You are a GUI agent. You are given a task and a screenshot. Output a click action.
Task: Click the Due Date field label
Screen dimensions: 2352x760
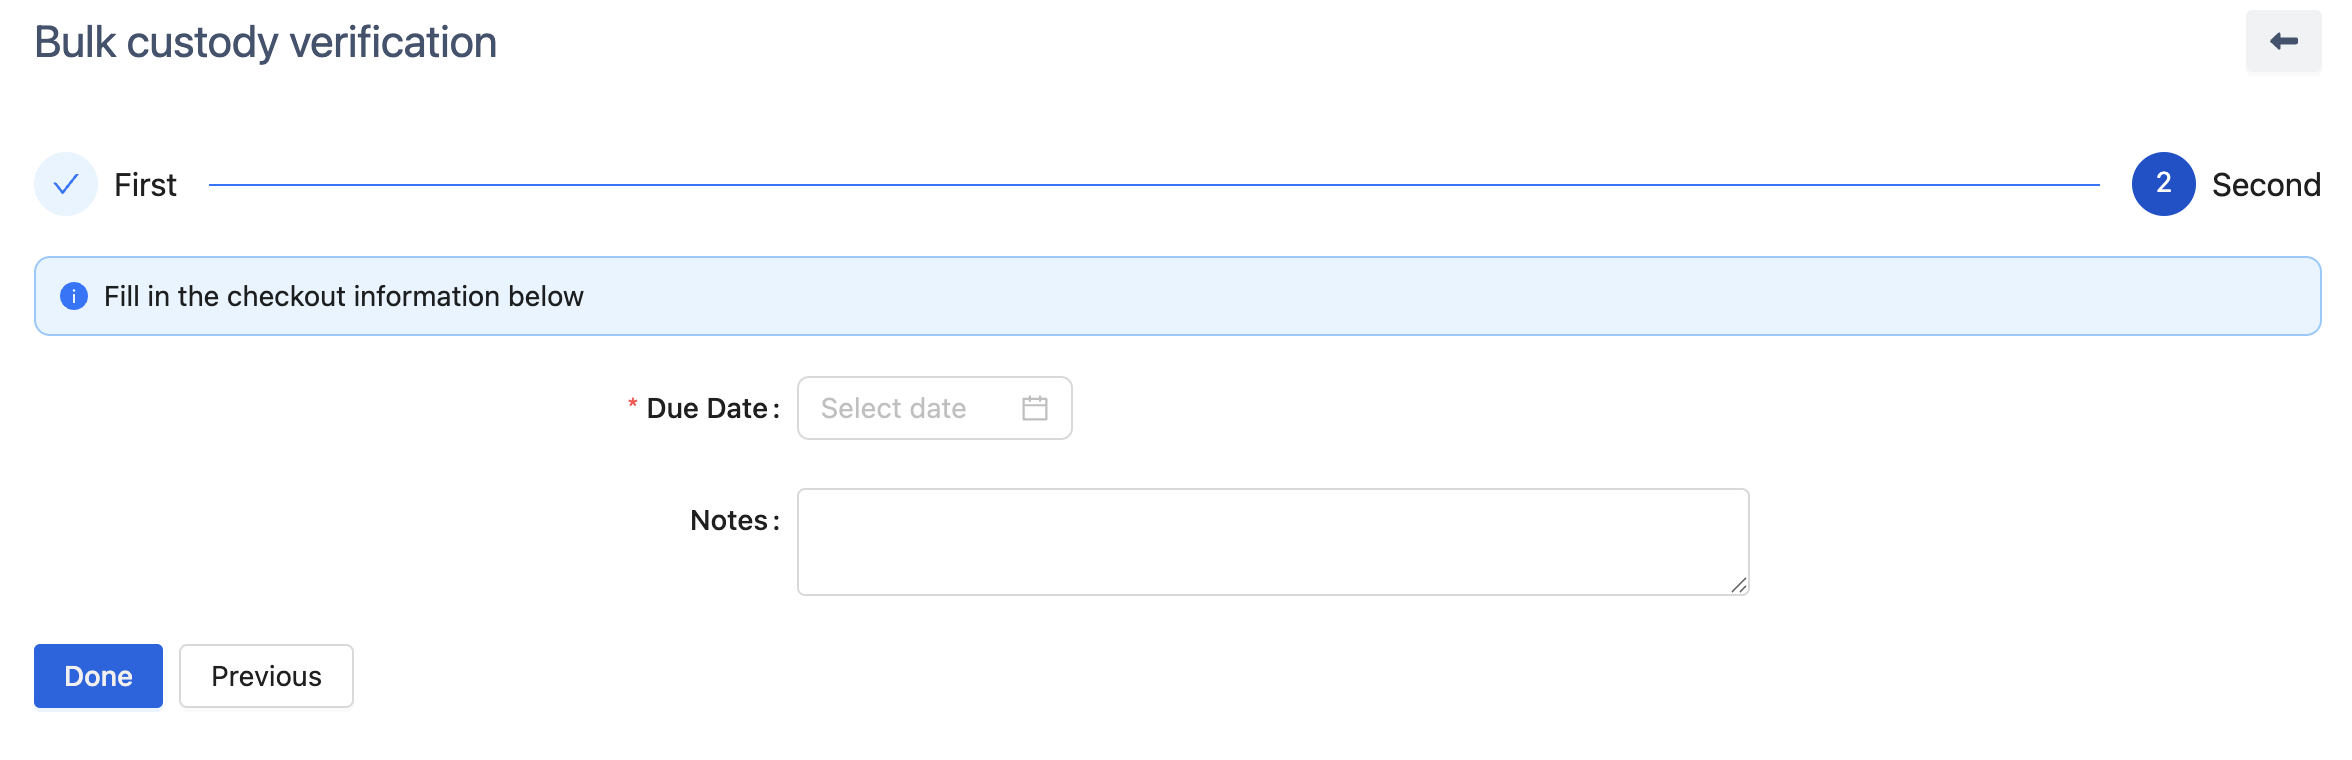707,408
